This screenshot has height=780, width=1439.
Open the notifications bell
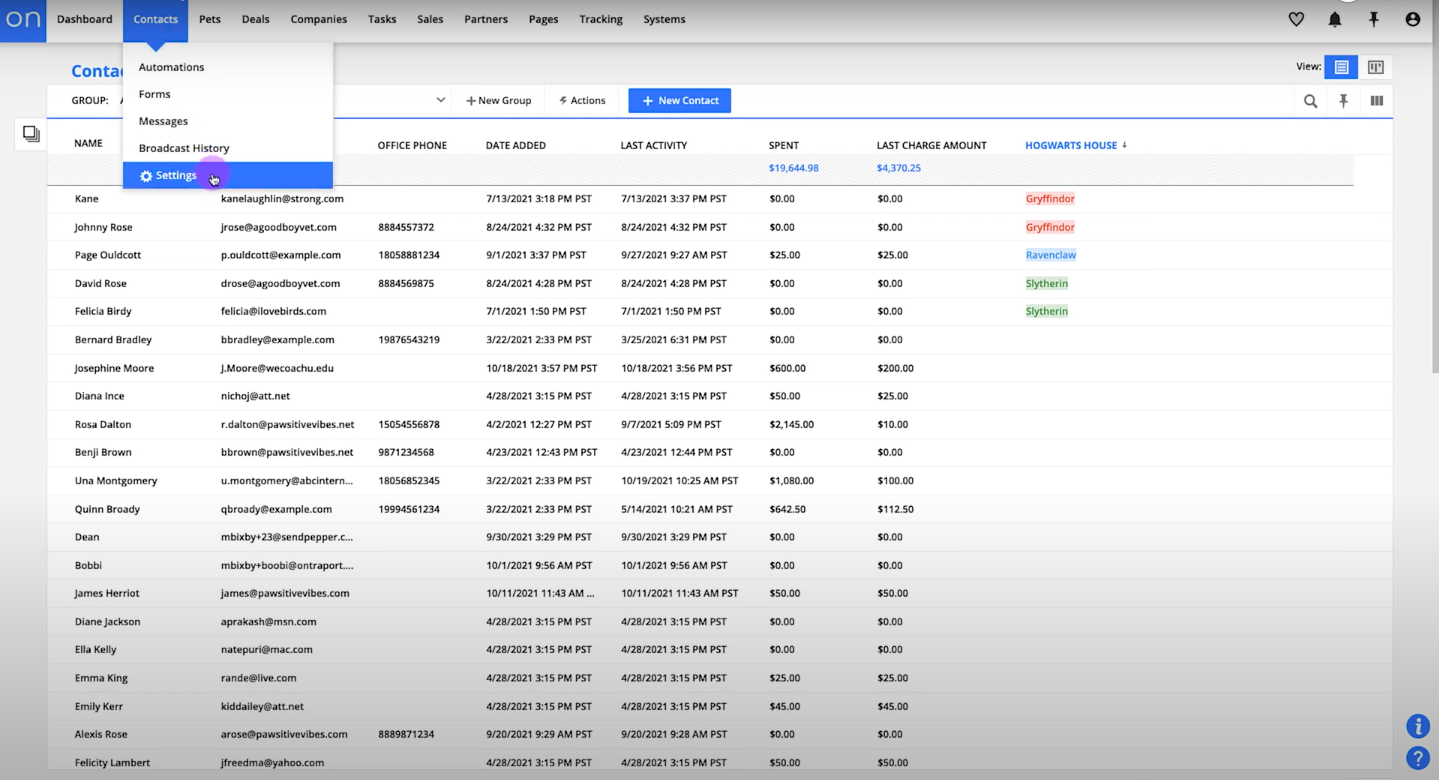[1335, 19]
